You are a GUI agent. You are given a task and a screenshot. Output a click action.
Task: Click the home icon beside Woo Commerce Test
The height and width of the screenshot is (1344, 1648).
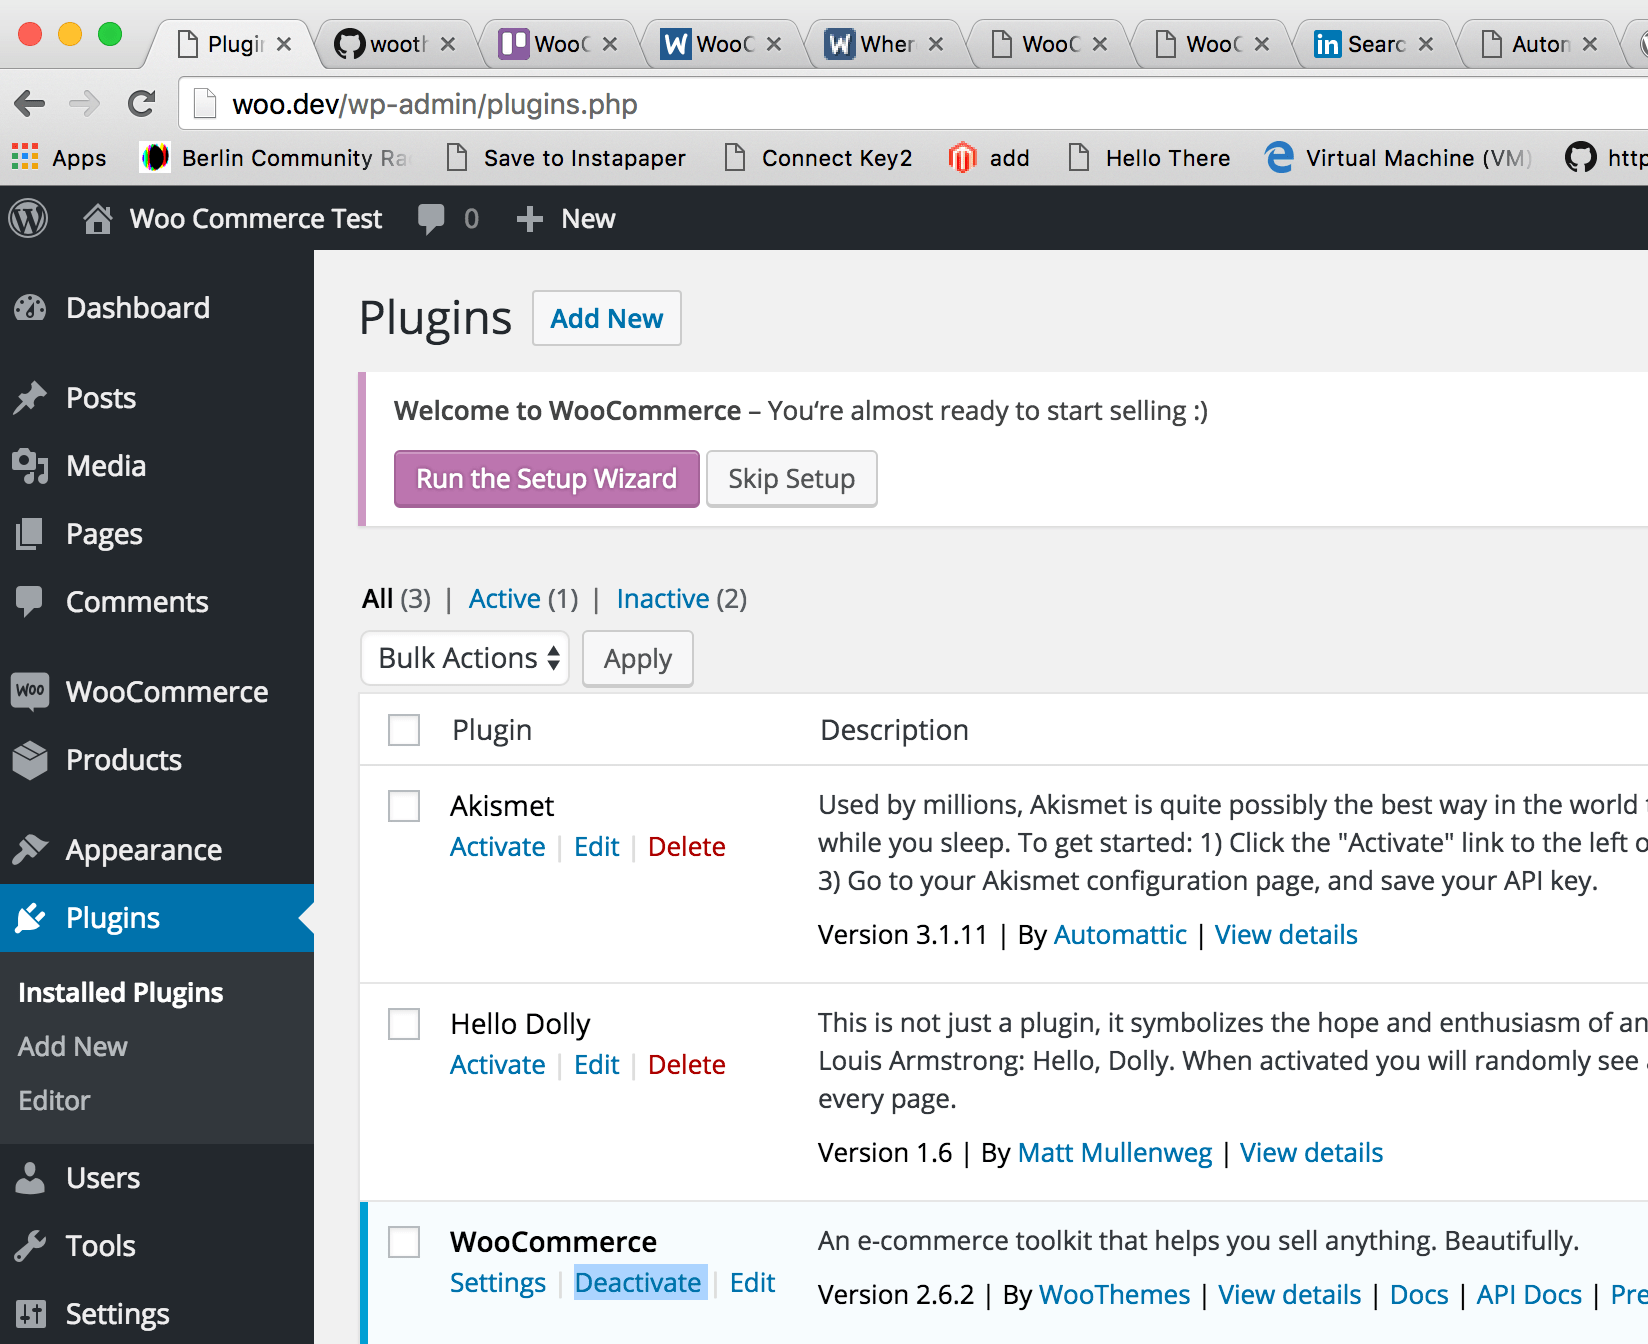(97, 218)
